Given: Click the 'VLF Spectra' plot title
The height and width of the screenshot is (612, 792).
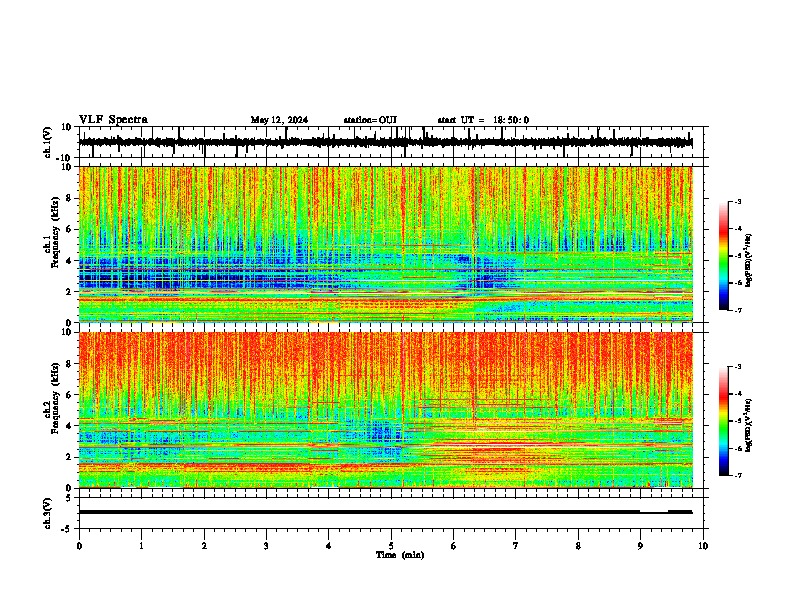Looking at the screenshot, I should [113, 120].
